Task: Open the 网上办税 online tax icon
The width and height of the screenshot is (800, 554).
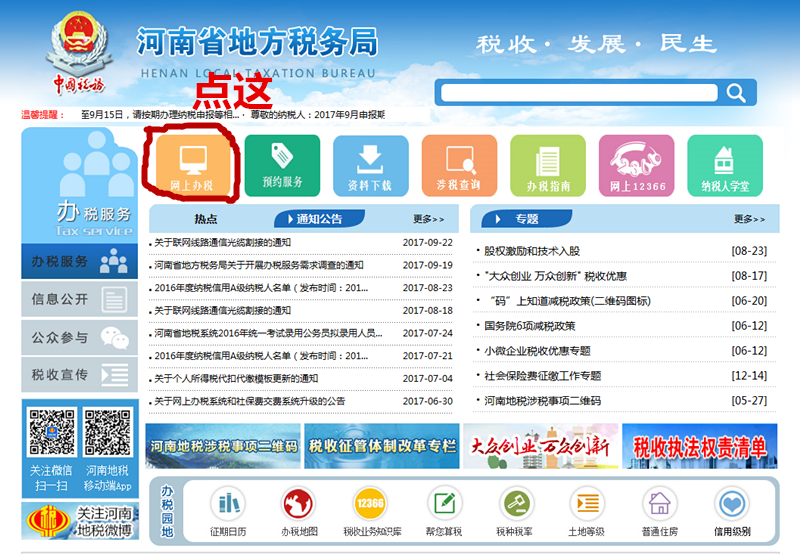Action: (x=192, y=163)
